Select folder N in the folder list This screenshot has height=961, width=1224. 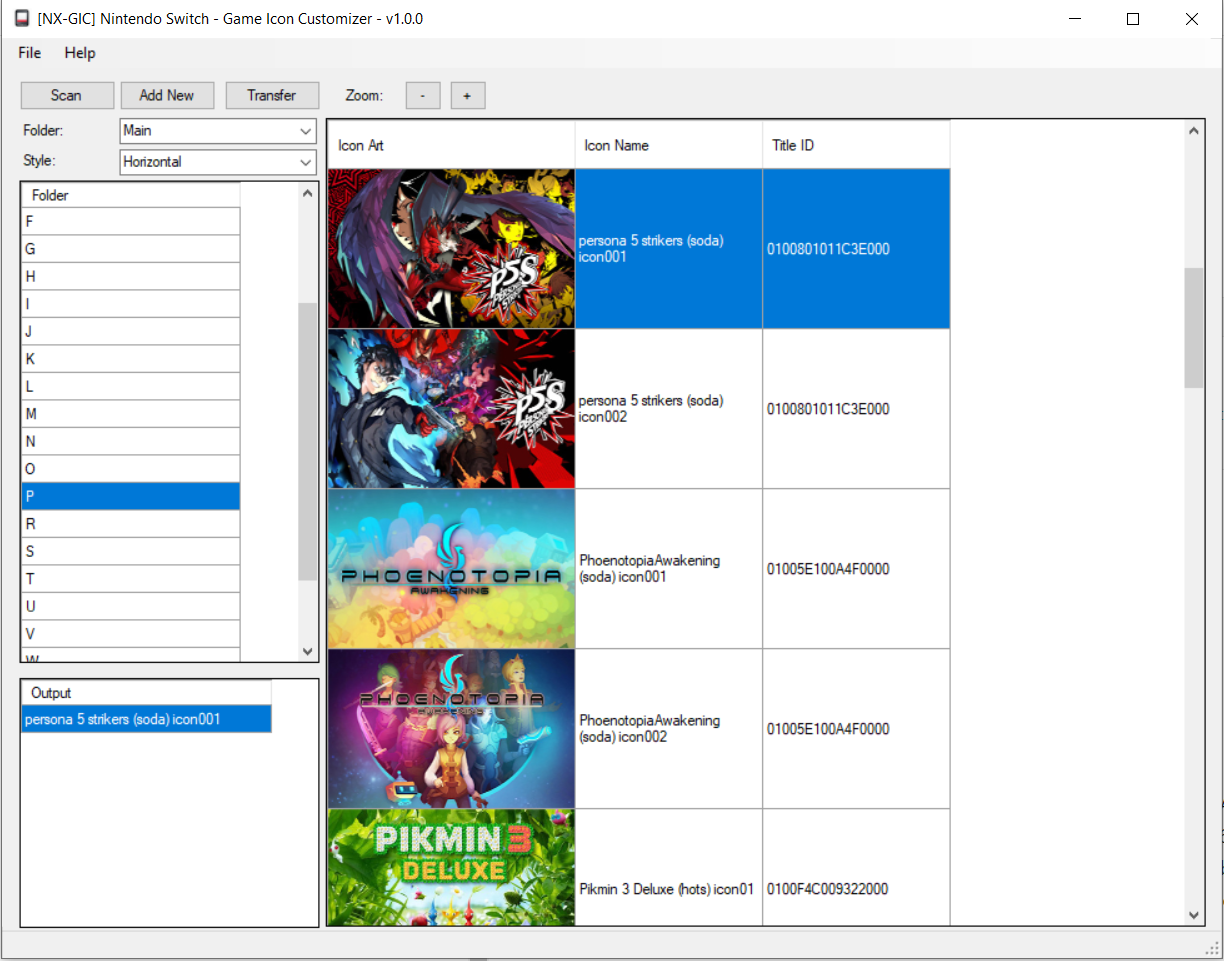(x=131, y=441)
